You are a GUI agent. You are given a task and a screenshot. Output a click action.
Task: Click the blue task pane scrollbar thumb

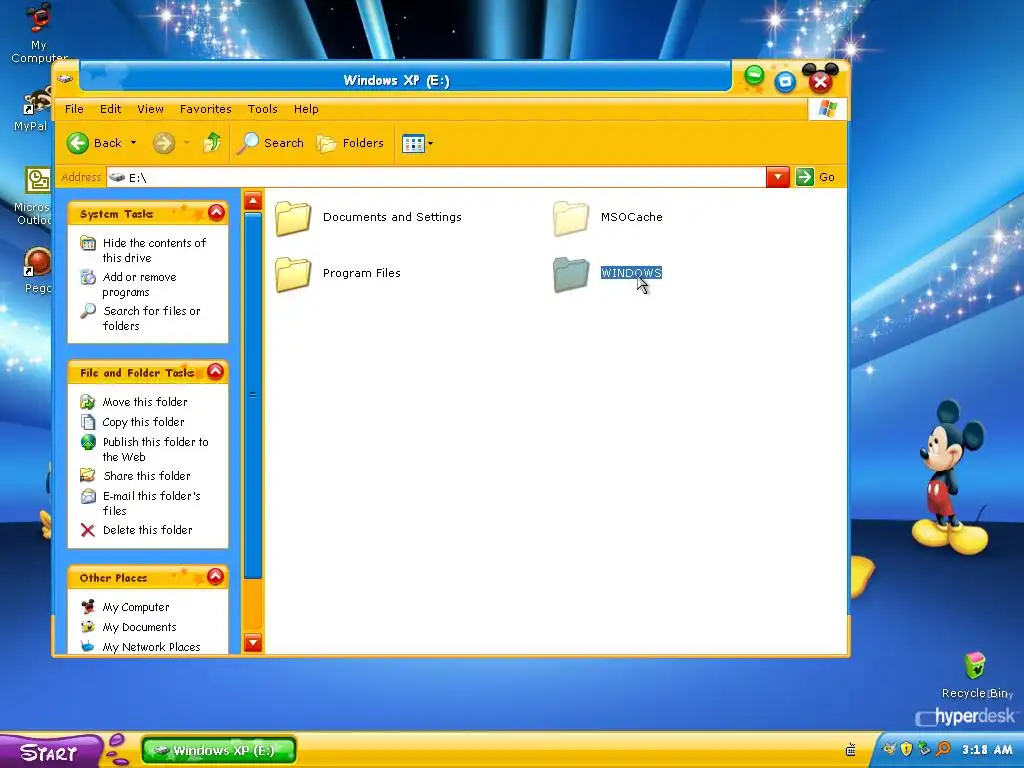(x=253, y=395)
